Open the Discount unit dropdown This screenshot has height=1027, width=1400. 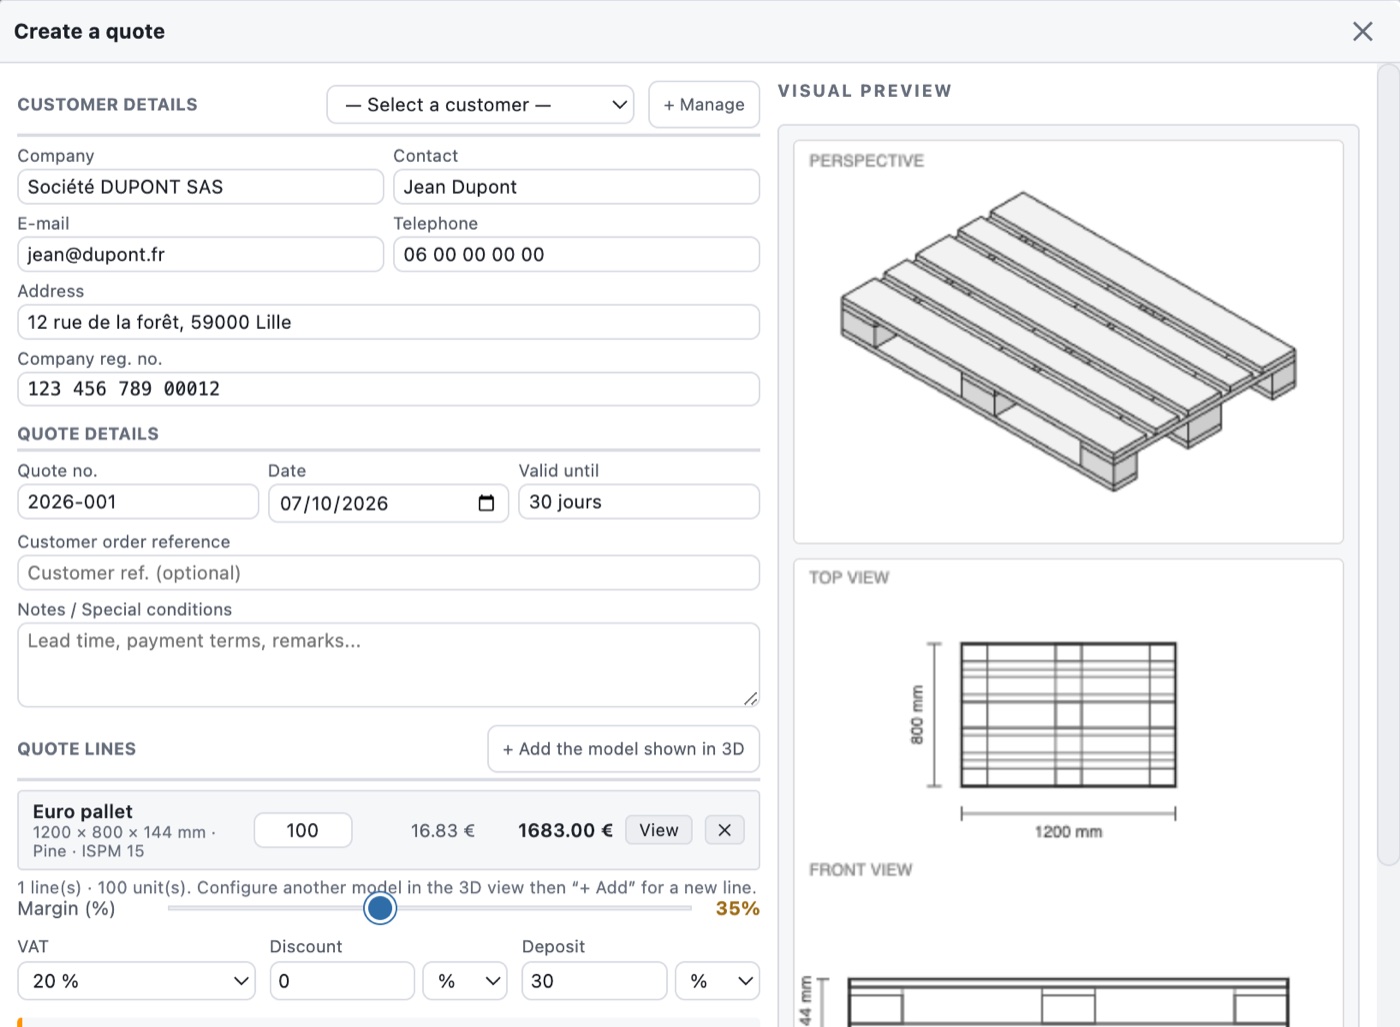tap(465, 981)
